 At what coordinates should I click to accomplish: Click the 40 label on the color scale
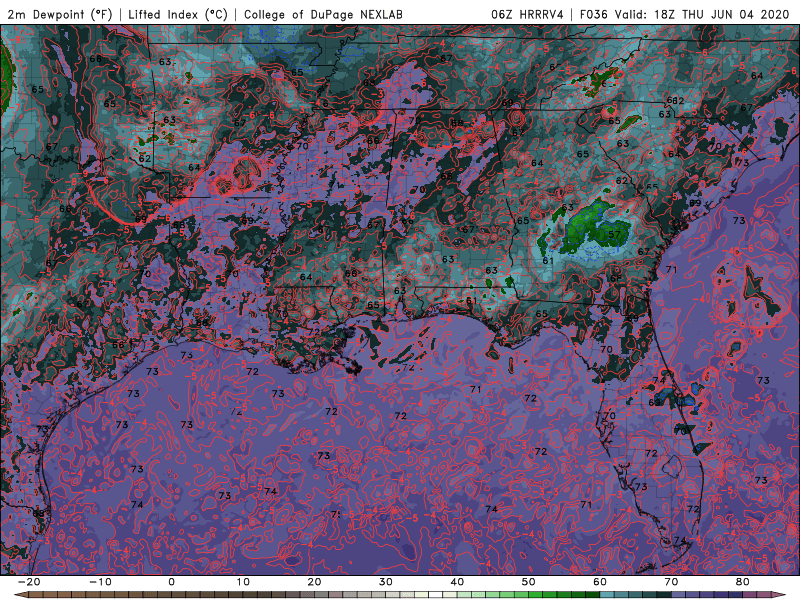click(x=457, y=582)
